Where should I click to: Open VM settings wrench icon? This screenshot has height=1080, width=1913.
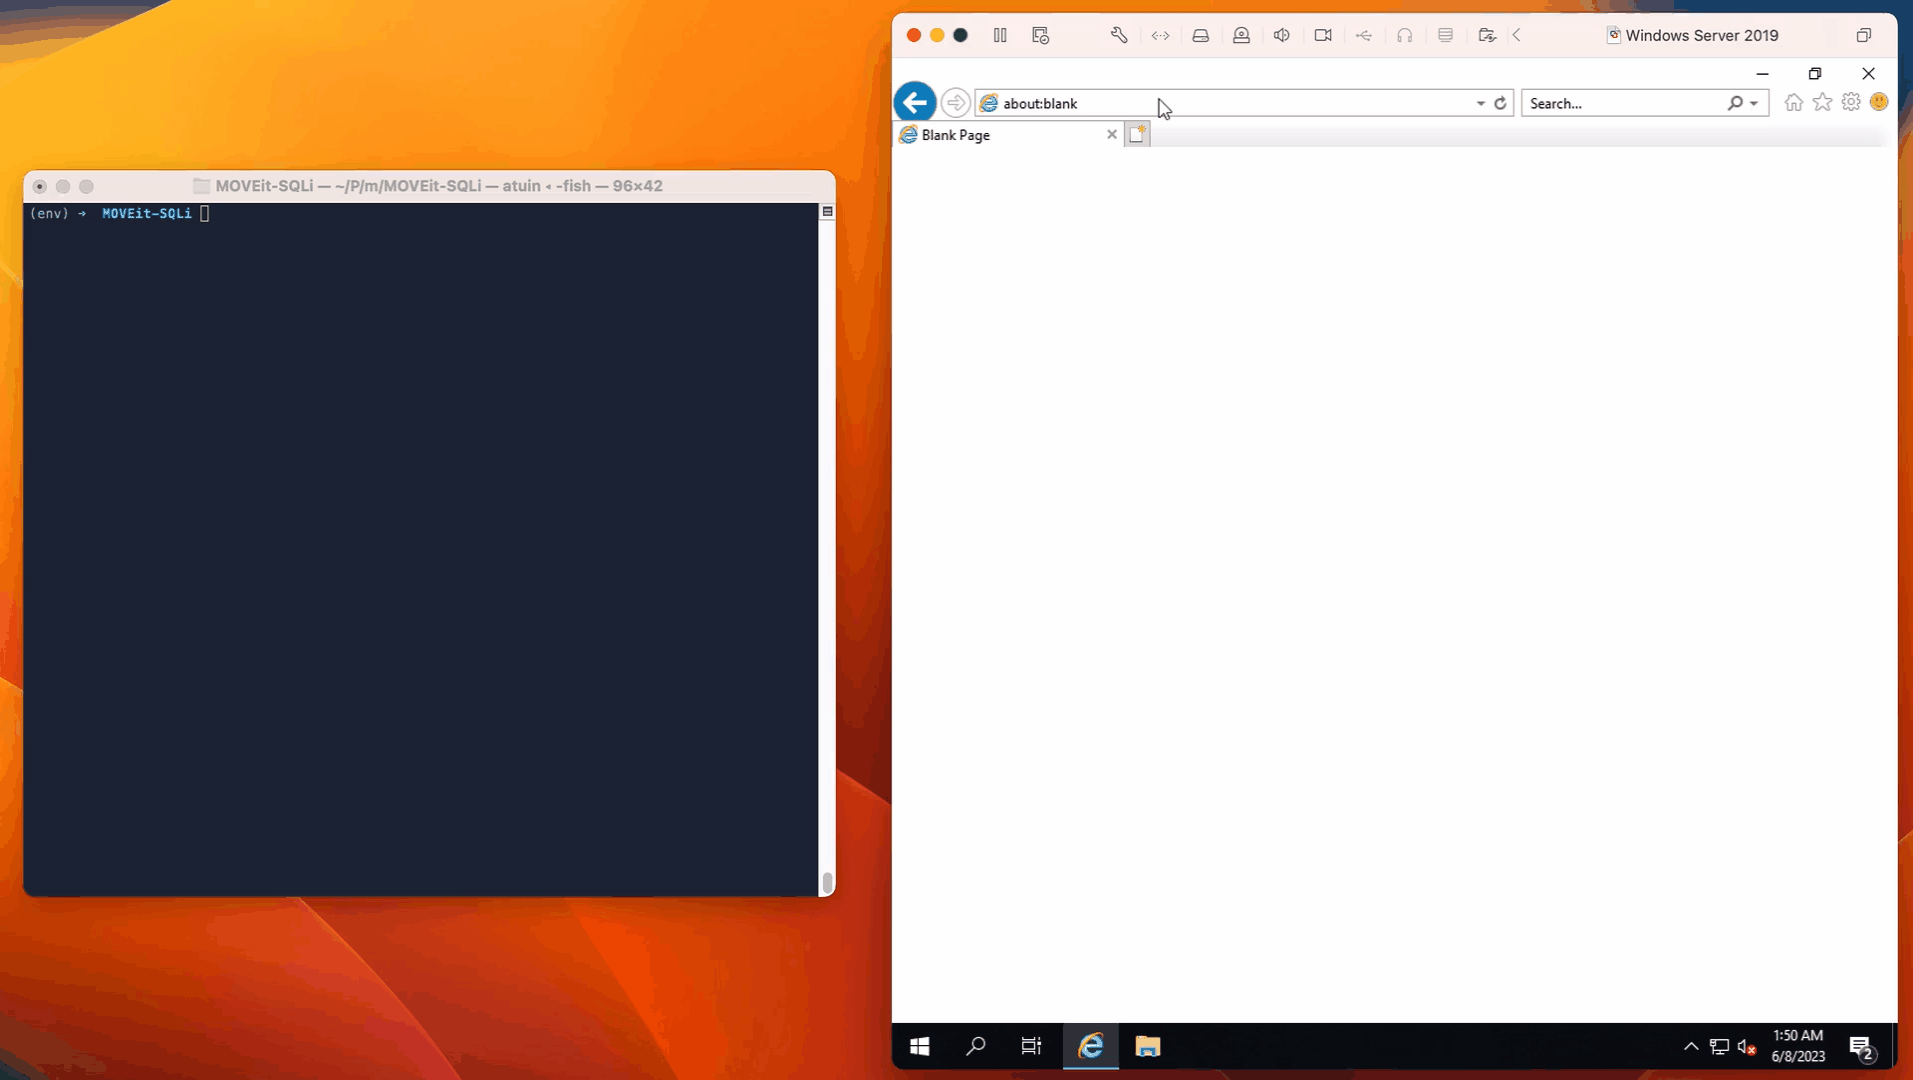[1119, 35]
